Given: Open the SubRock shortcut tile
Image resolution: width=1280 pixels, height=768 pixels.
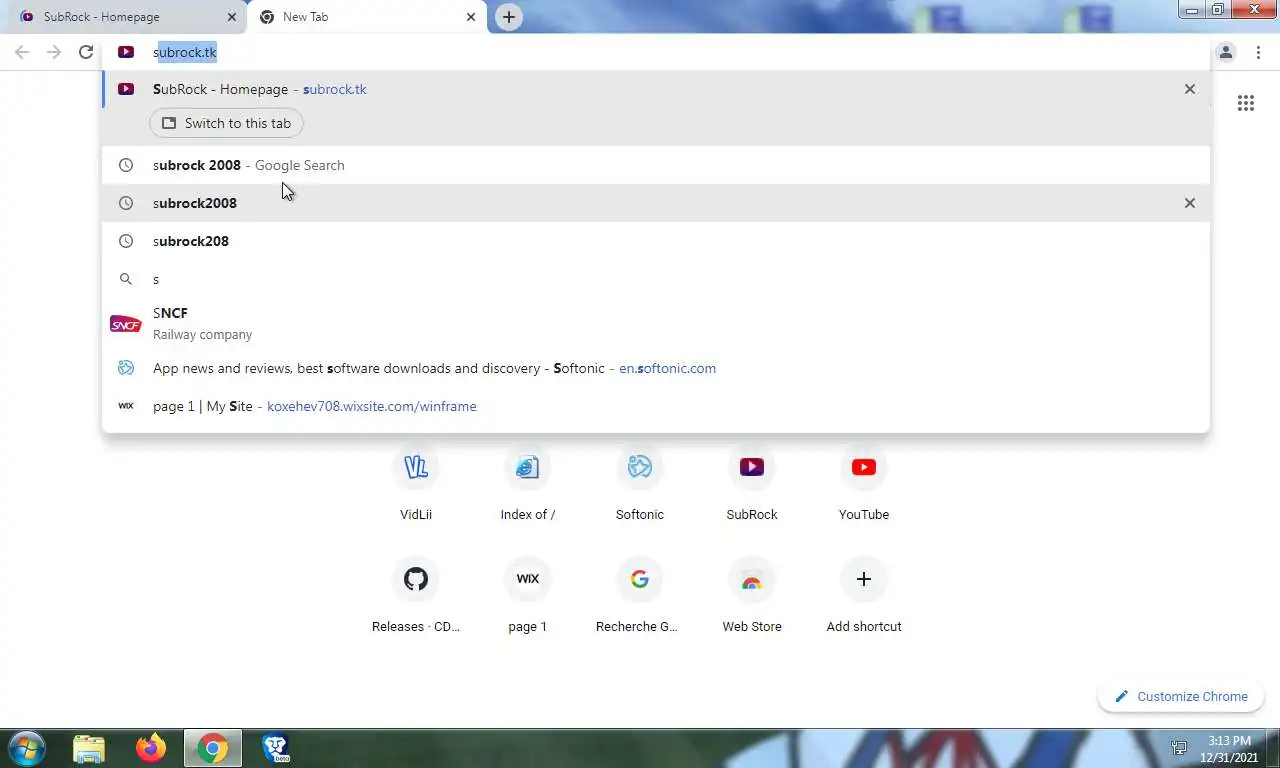Looking at the screenshot, I should (x=752, y=484).
